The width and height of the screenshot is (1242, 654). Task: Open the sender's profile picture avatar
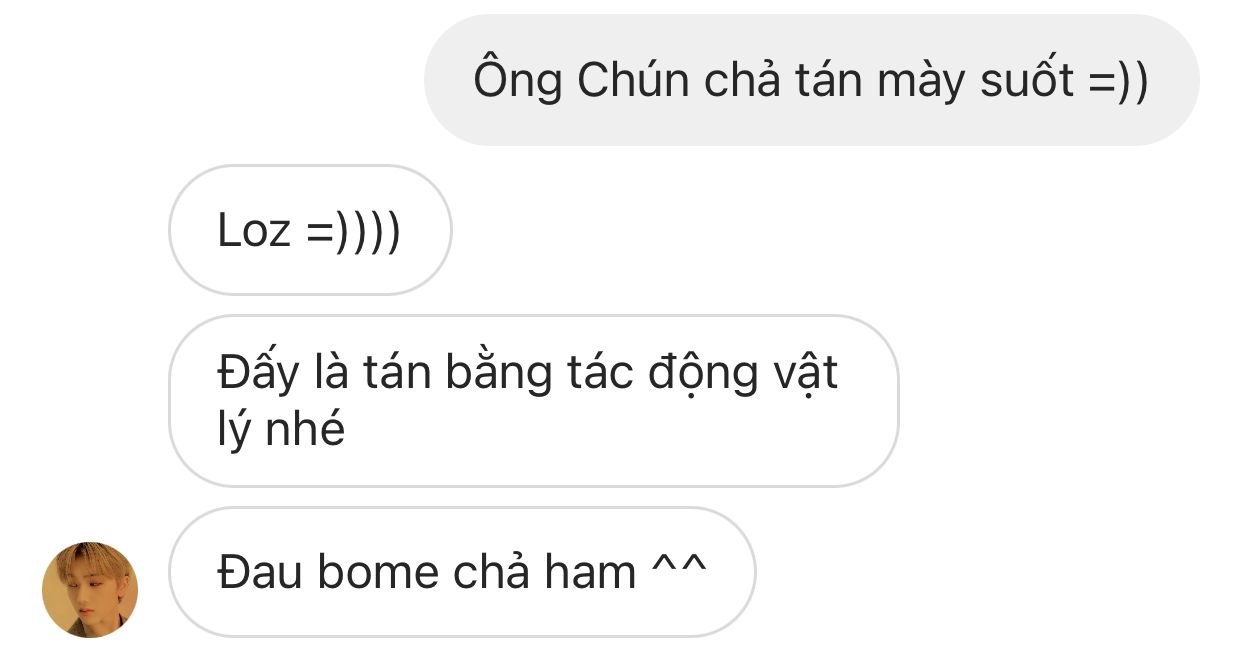[90, 589]
